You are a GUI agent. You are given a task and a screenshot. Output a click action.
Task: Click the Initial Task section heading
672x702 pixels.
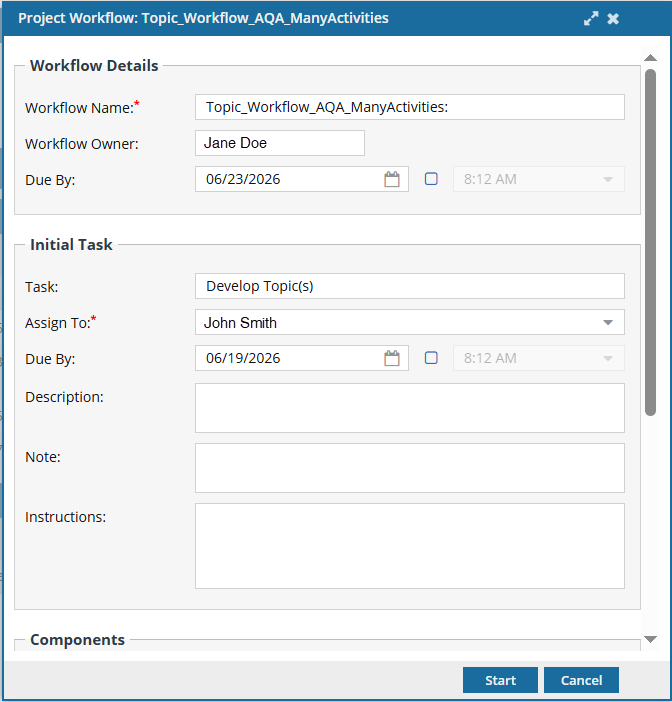(x=71, y=245)
